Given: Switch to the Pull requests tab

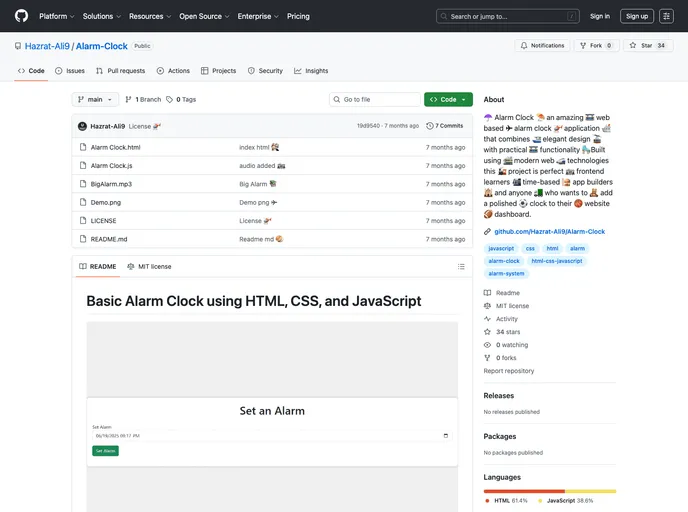Looking at the screenshot, I should click(x=120, y=71).
